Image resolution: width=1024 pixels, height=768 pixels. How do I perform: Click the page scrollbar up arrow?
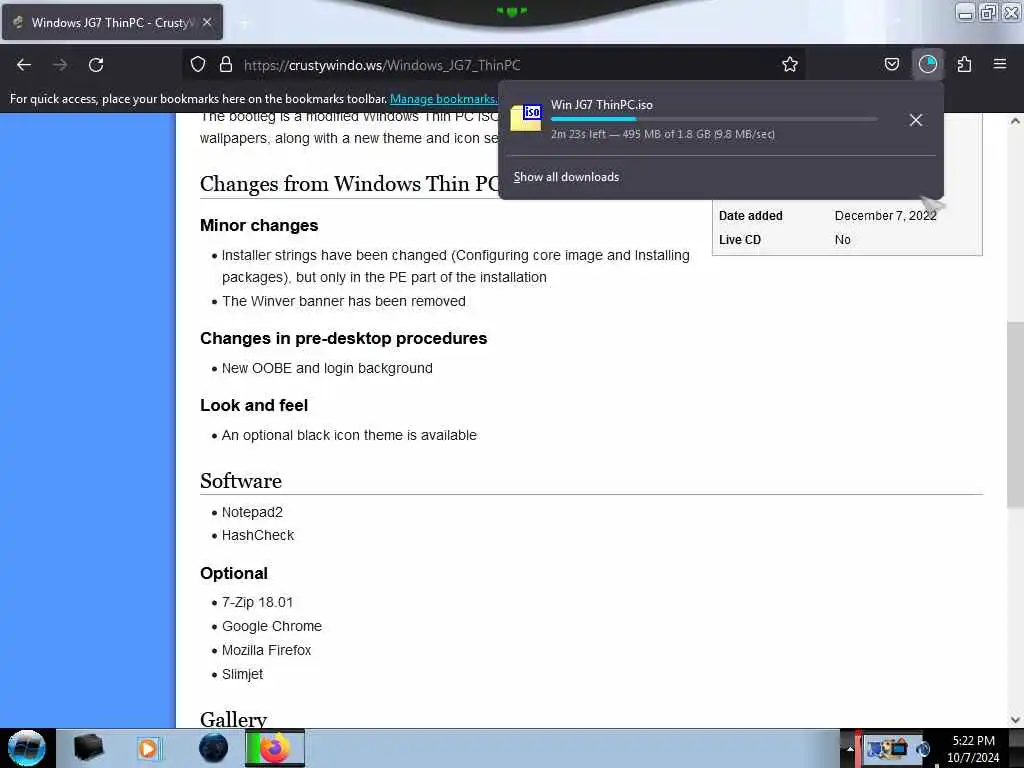coord(1015,121)
